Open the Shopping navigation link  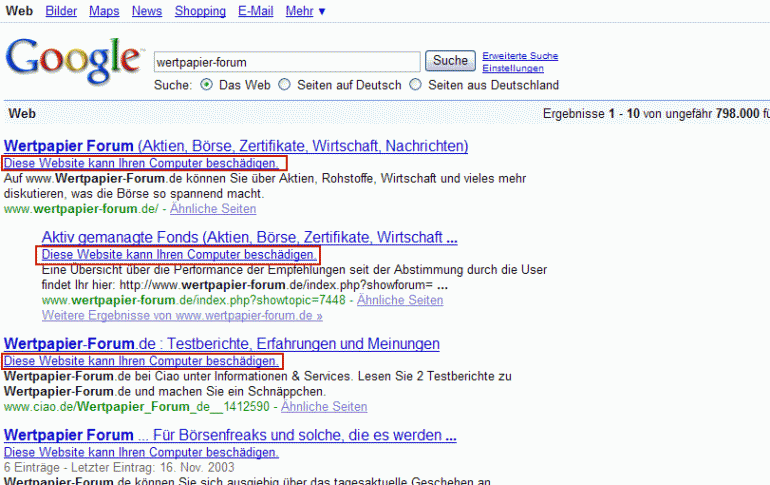(200, 11)
